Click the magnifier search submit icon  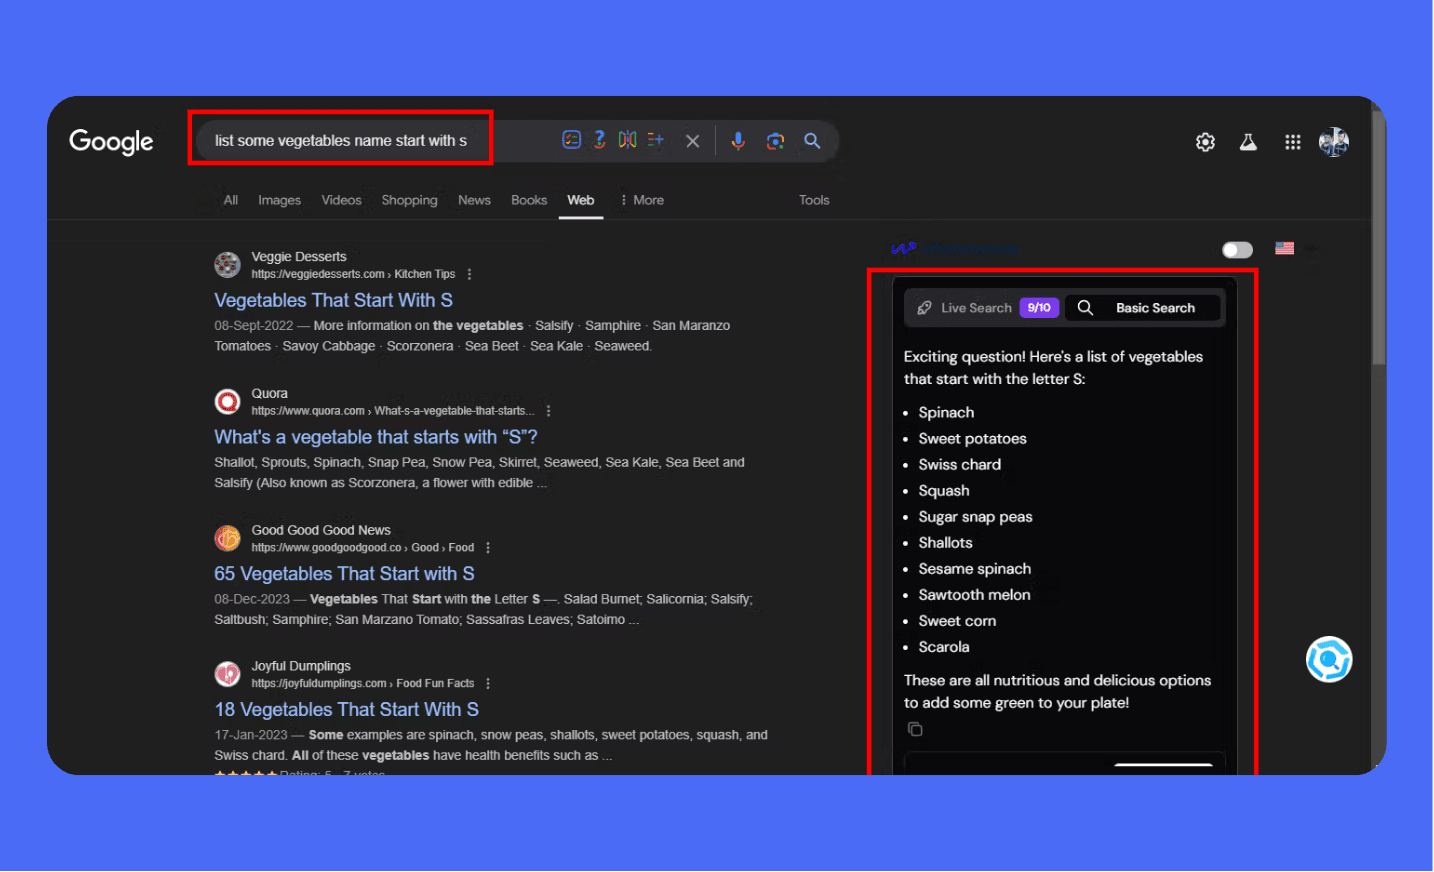[x=812, y=141]
